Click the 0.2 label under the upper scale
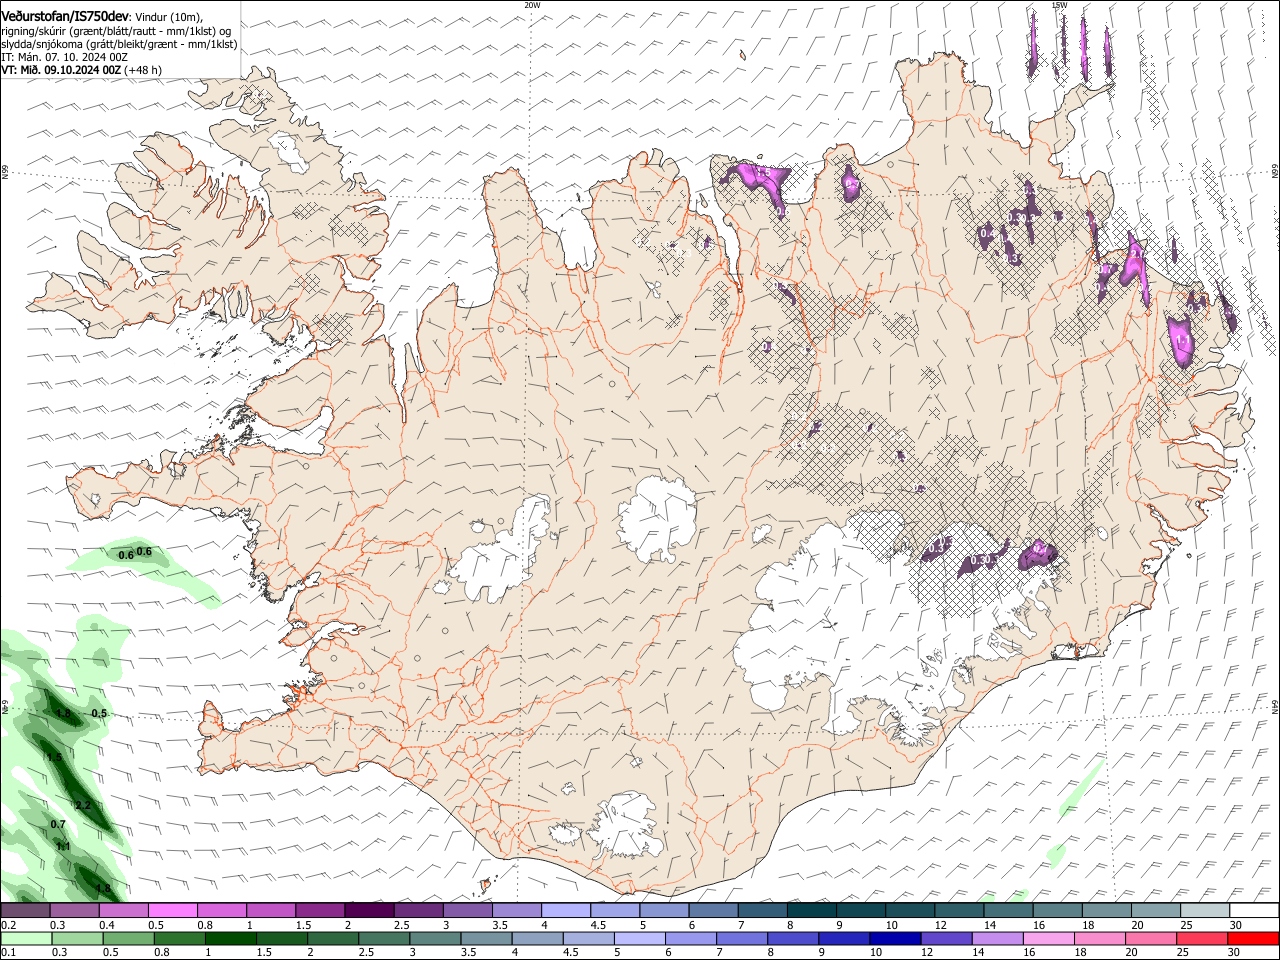The height and width of the screenshot is (960, 1280). (x=8, y=925)
